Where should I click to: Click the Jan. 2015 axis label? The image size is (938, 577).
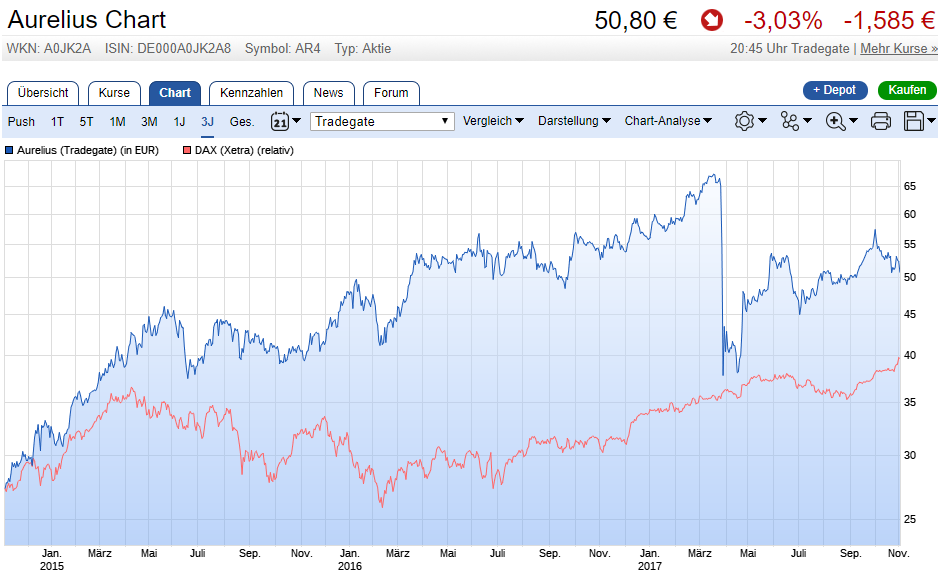tap(51, 560)
